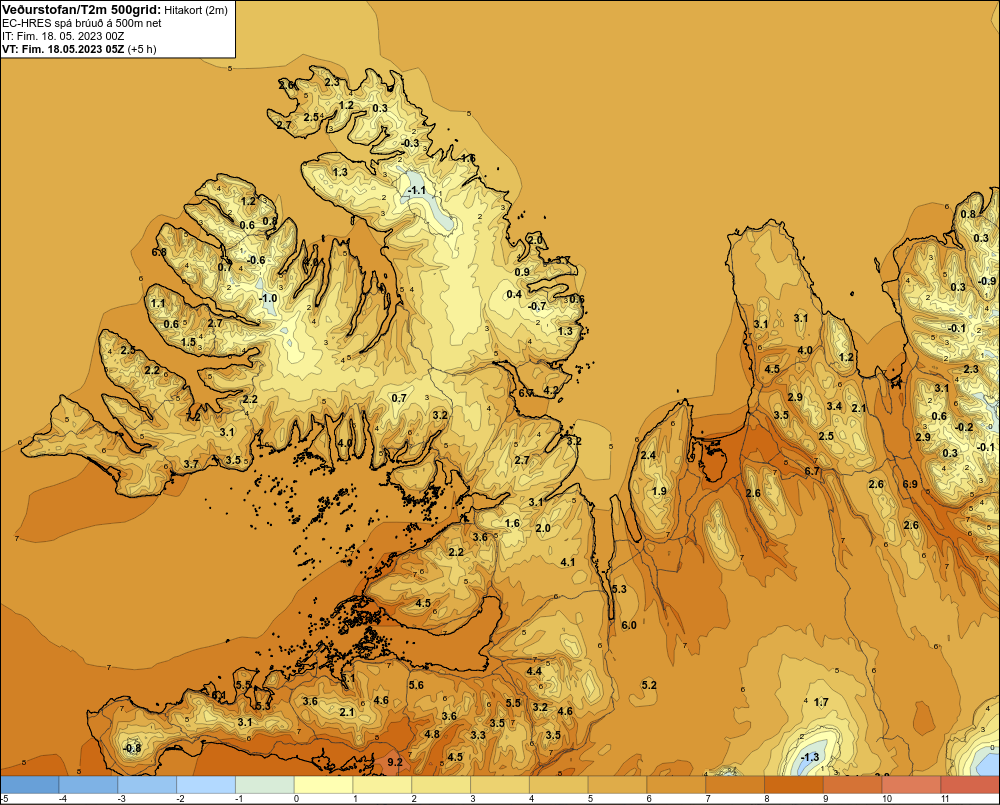Click the 2.4 temperature value

point(648,455)
